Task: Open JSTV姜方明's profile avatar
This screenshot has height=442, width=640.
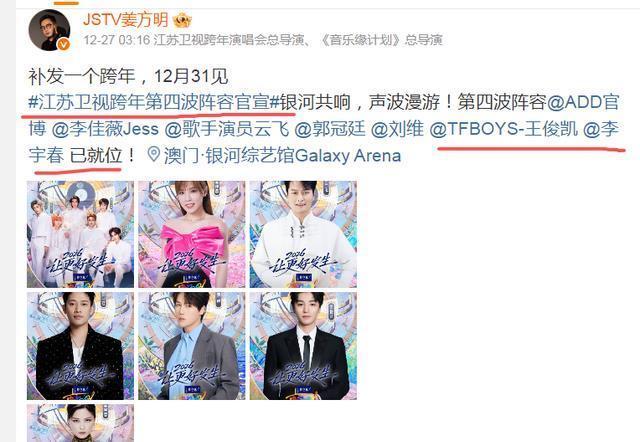Action: coord(49,30)
